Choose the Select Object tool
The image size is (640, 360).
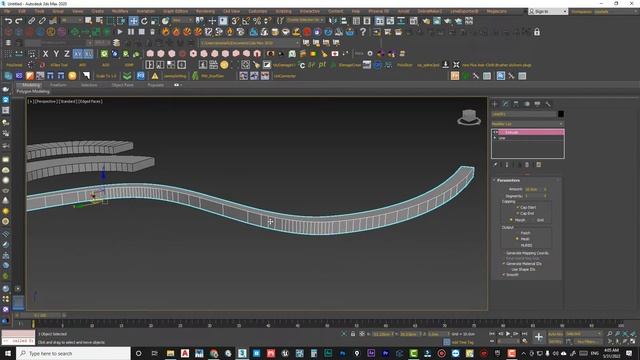point(89,20)
